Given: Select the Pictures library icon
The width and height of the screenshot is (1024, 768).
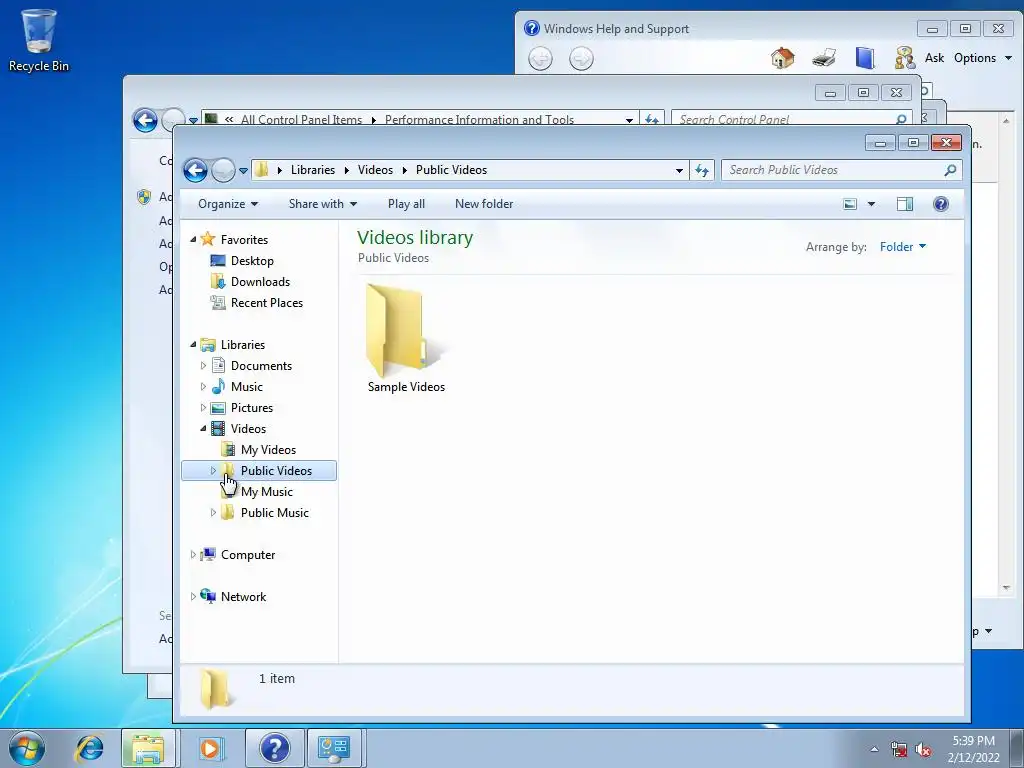Looking at the screenshot, I should click(219, 408).
